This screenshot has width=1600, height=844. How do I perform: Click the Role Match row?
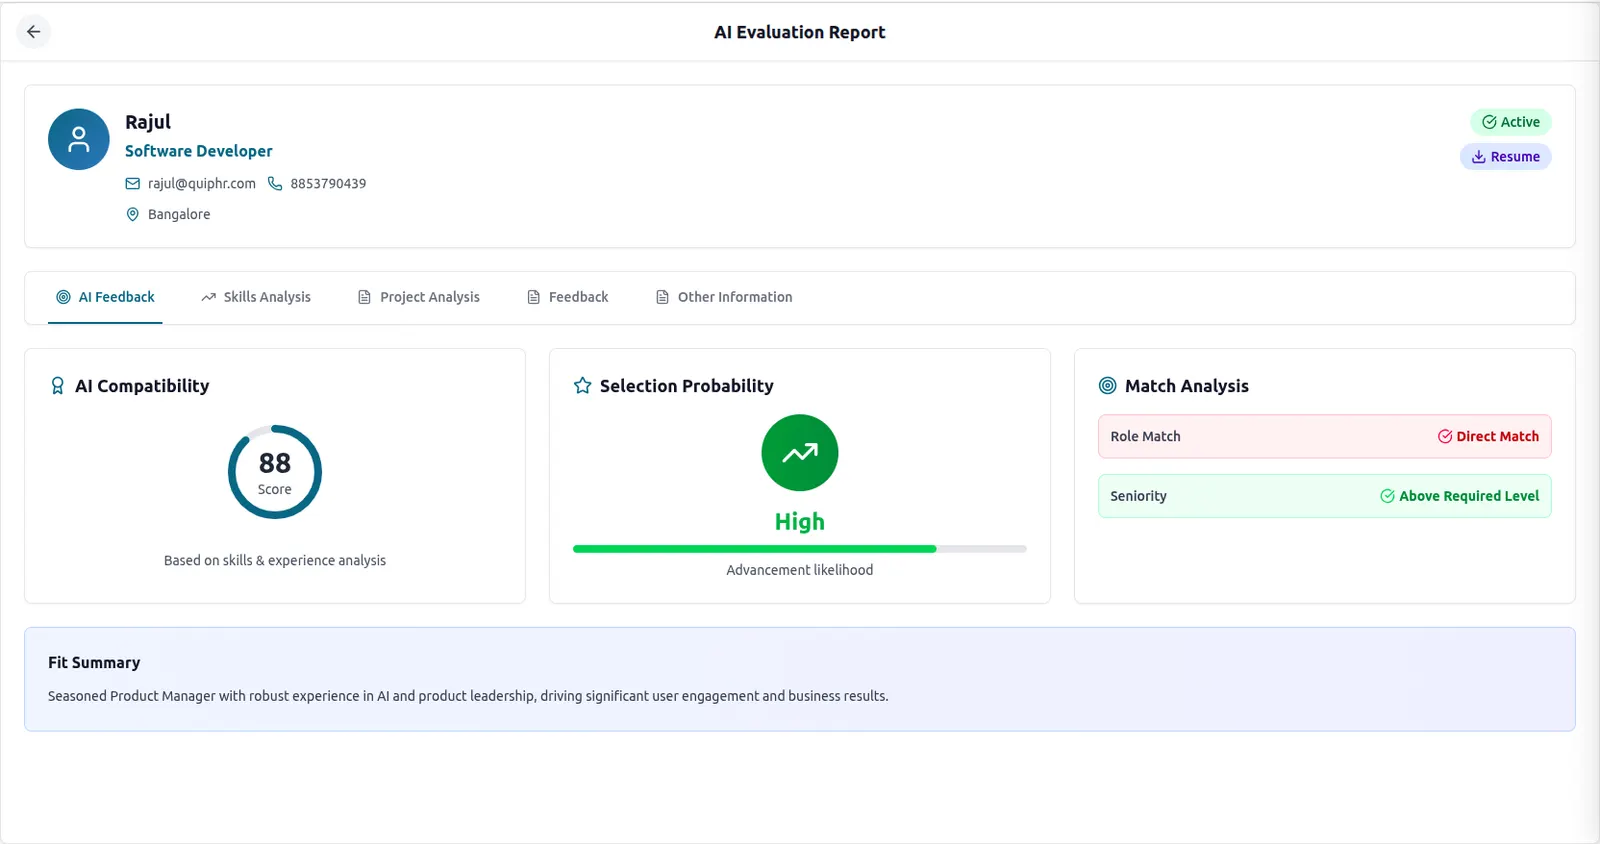pyautogui.click(x=1325, y=437)
